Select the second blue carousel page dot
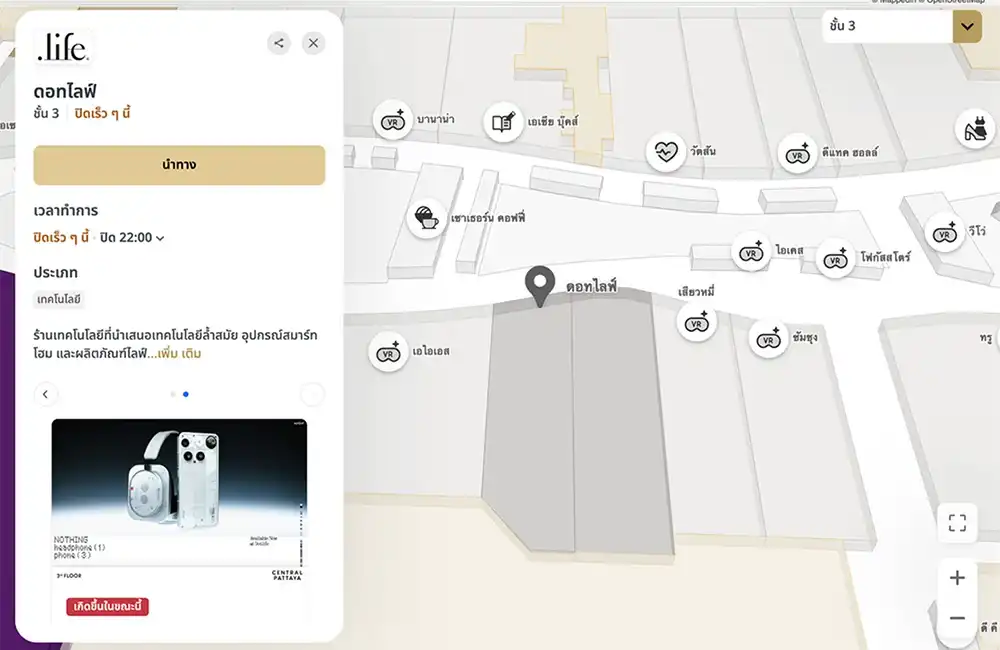The height and width of the screenshot is (650, 1000). point(186,394)
